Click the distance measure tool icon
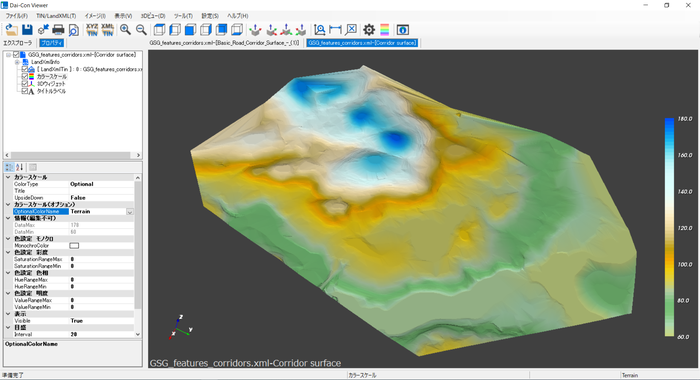700x380 pixels. pyautogui.click(x=335, y=30)
